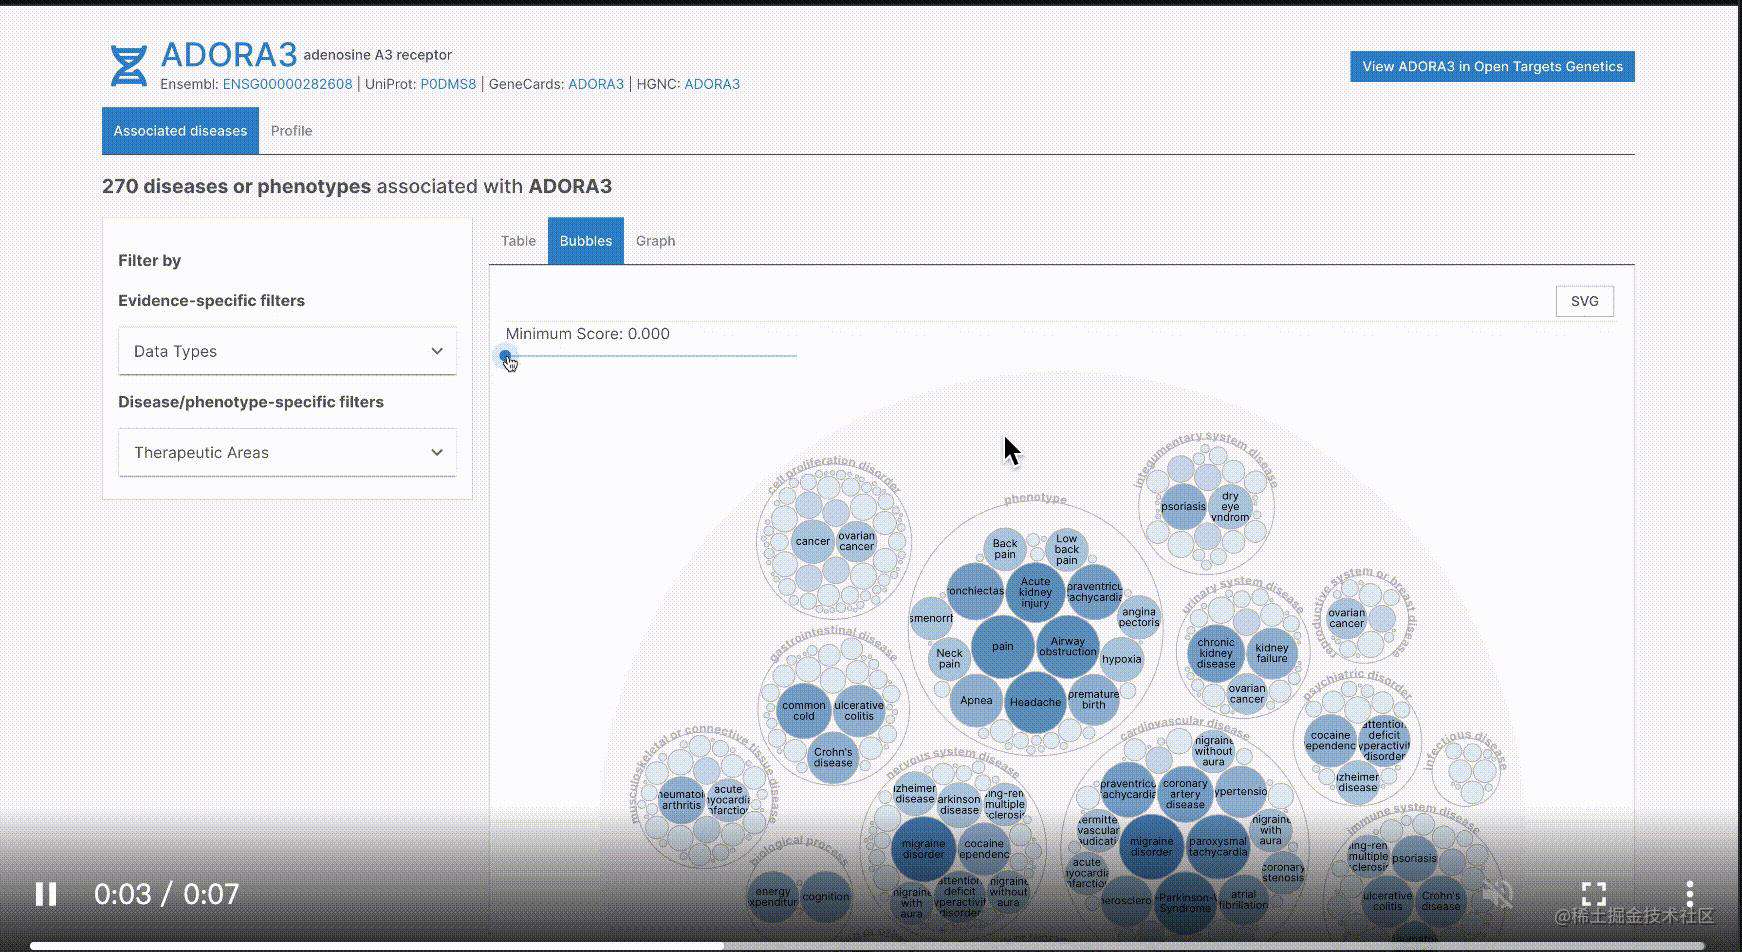Click the Minimum Score slider track
1742x952 pixels.
point(651,355)
